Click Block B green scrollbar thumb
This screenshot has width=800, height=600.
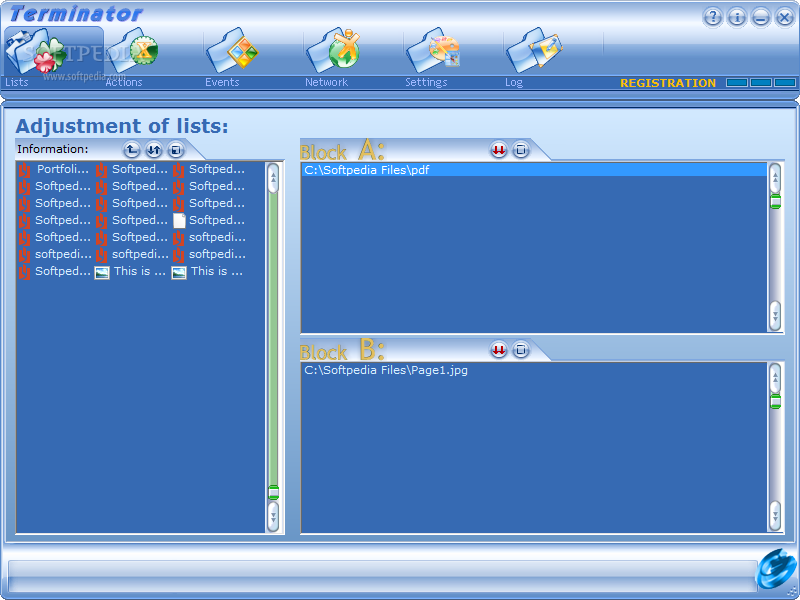click(776, 402)
